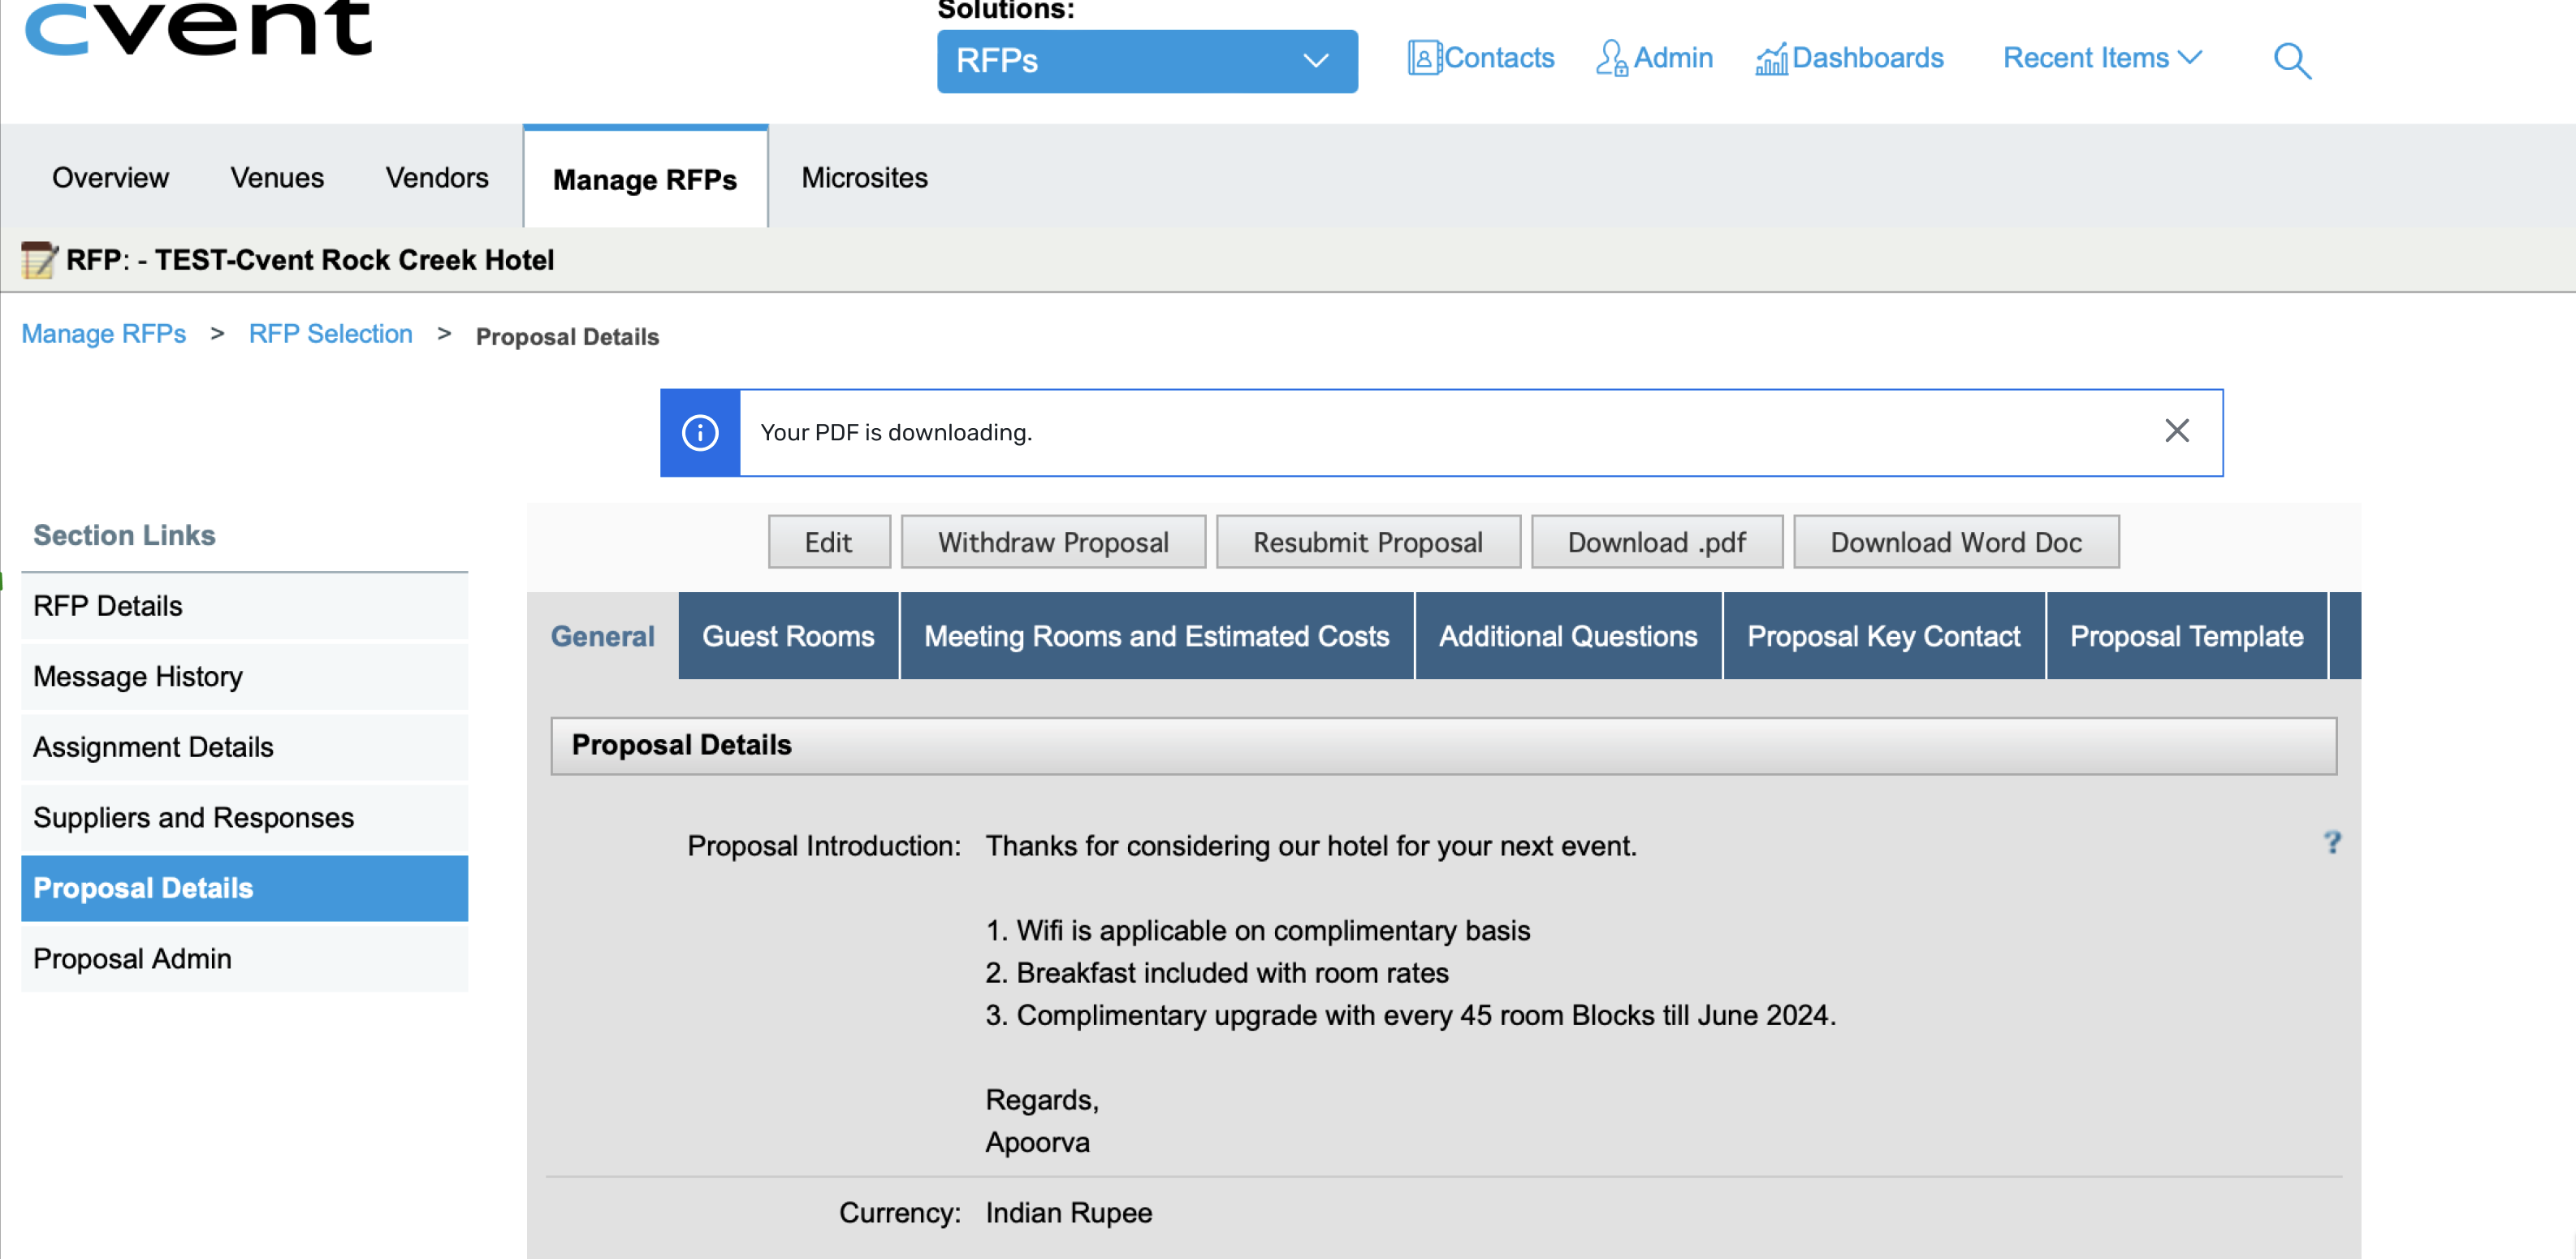
Task: Click the RFP Selection breadcrumb link
Action: [x=330, y=334]
